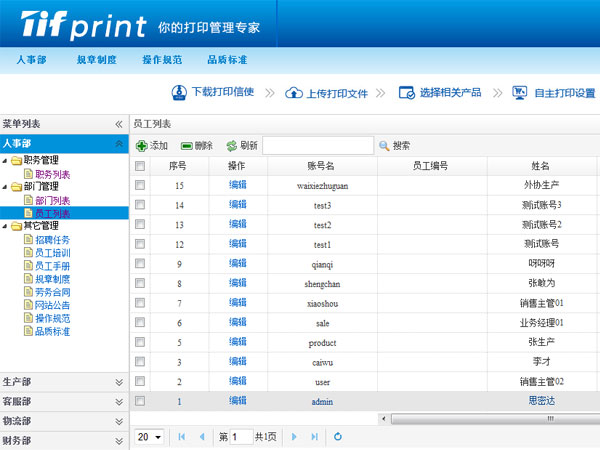Viewport: 600px width, 450px height.
Task: Click the refresh (刷新) toolbar icon
Action: point(231,146)
